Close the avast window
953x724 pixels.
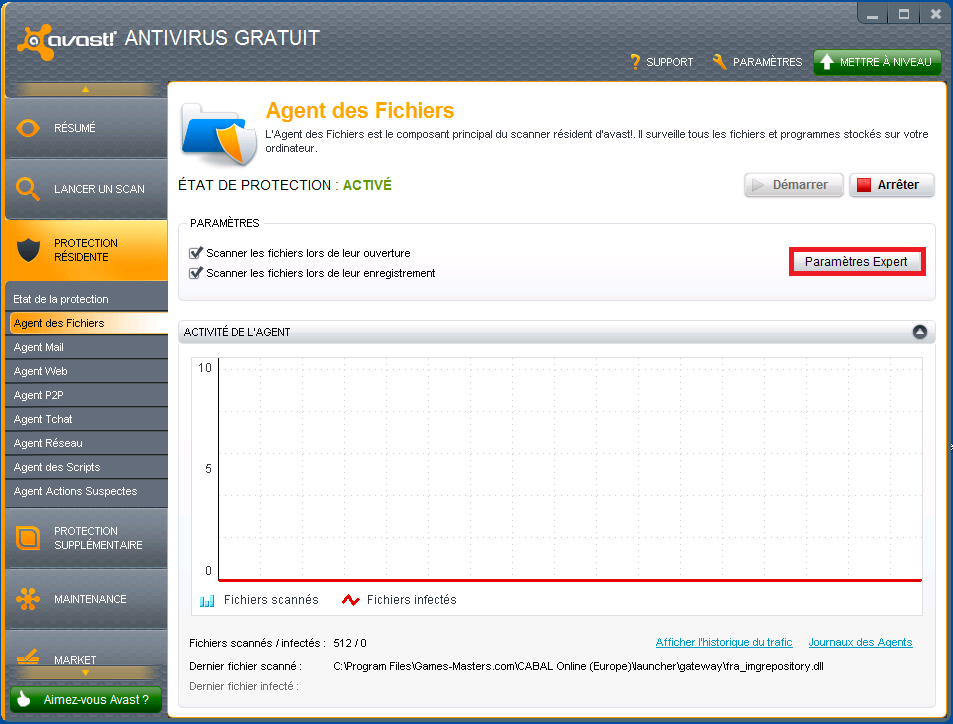935,14
